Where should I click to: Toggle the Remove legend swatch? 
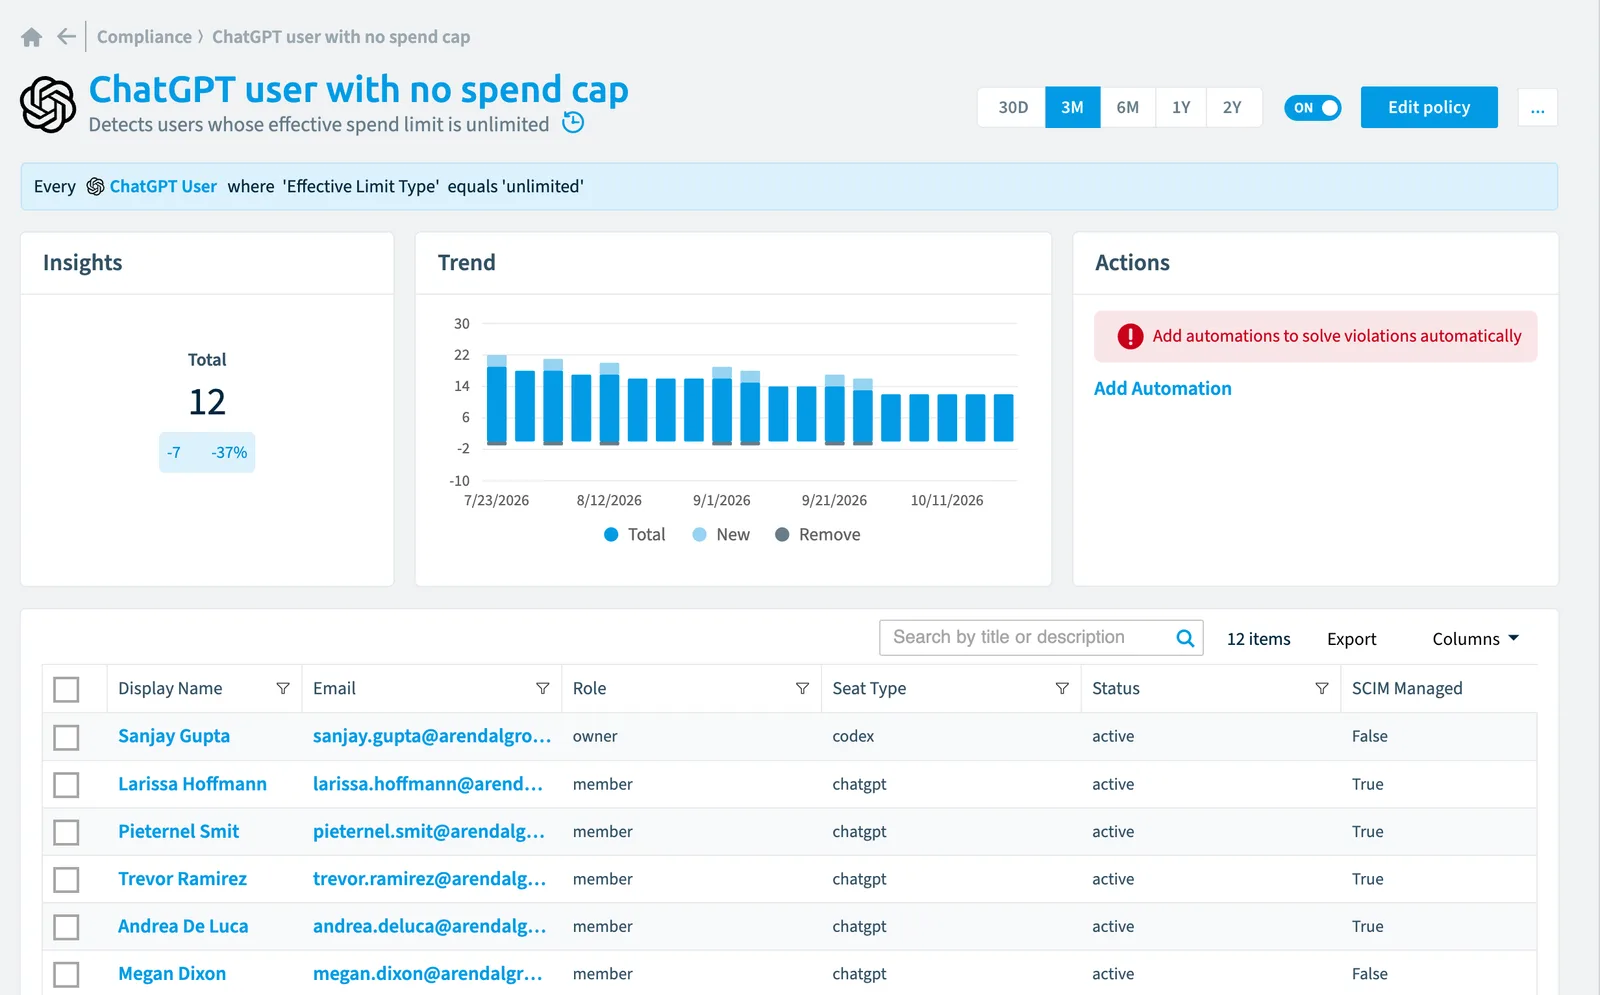pyautogui.click(x=782, y=535)
